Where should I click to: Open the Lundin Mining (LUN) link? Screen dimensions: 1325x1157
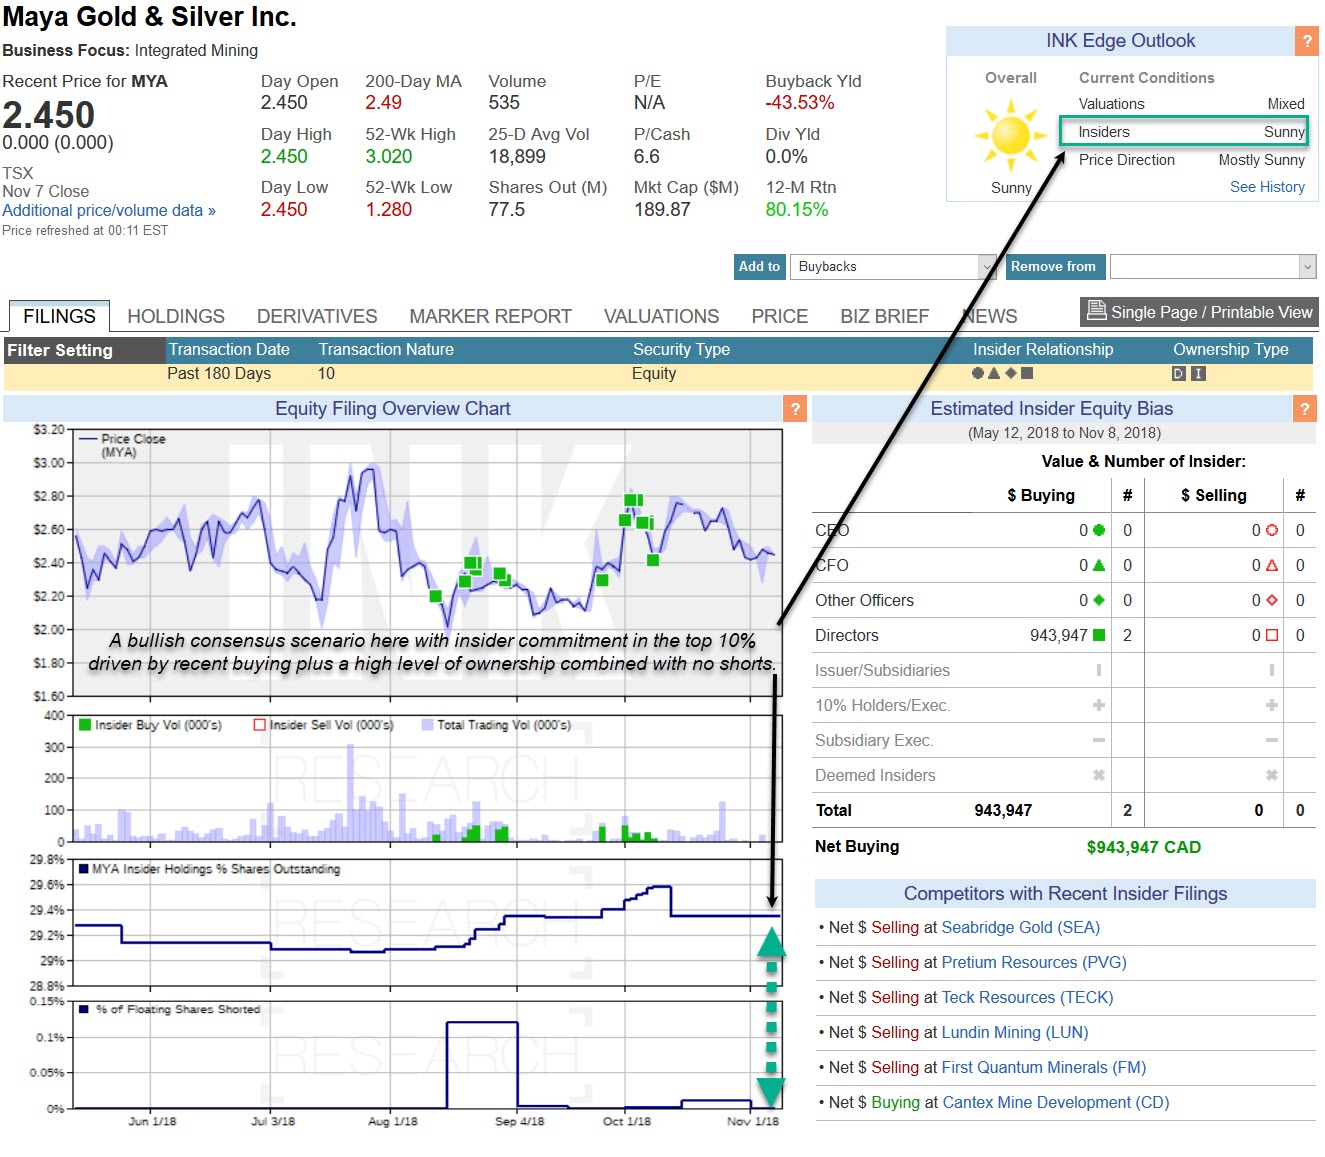click(x=1015, y=1032)
